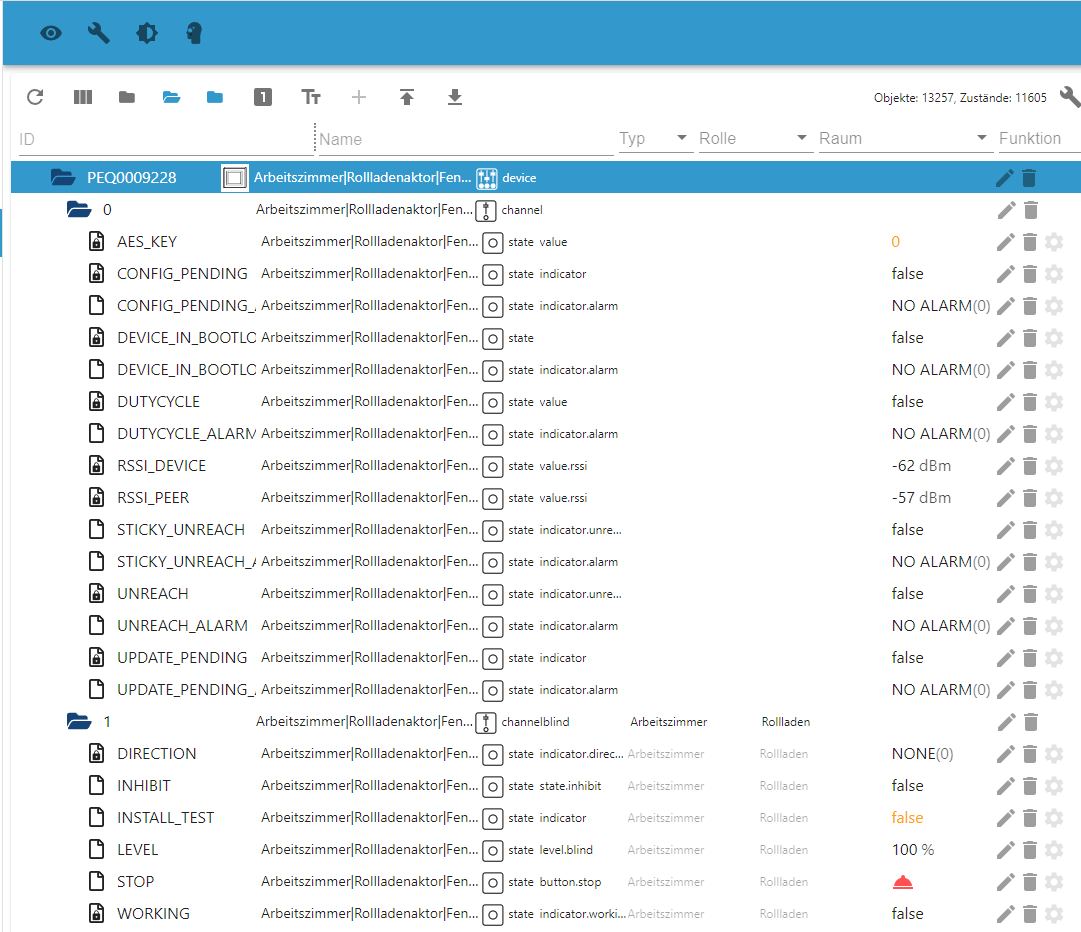Viewport: 1081px width, 932px height.
Task: Delete the CONFIG_PENDING row
Action: (x=1030, y=274)
